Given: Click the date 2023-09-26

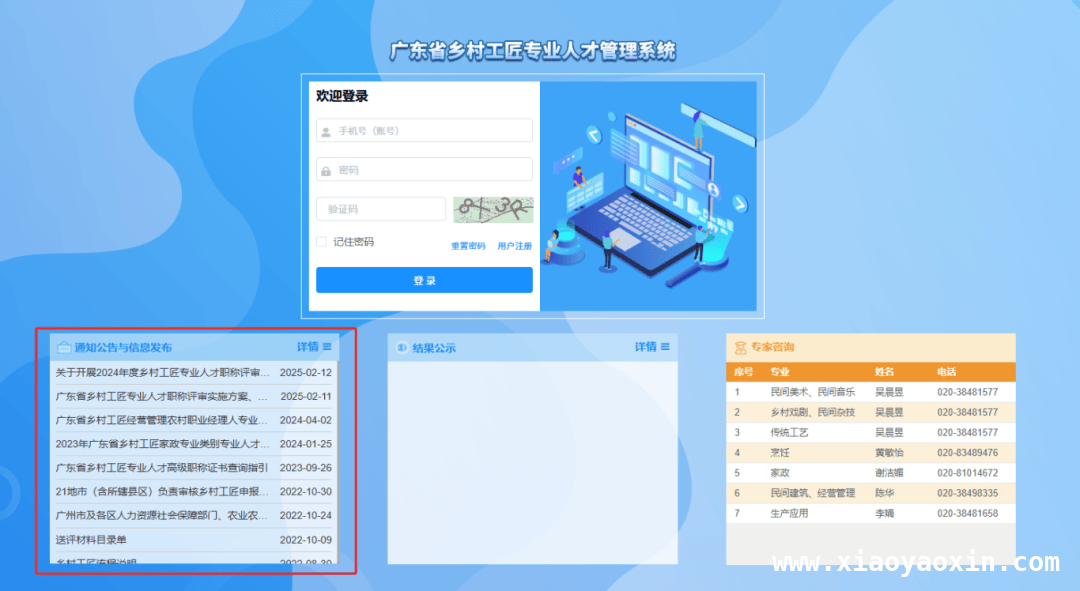Looking at the screenshot, I should (x=306, y=468).
